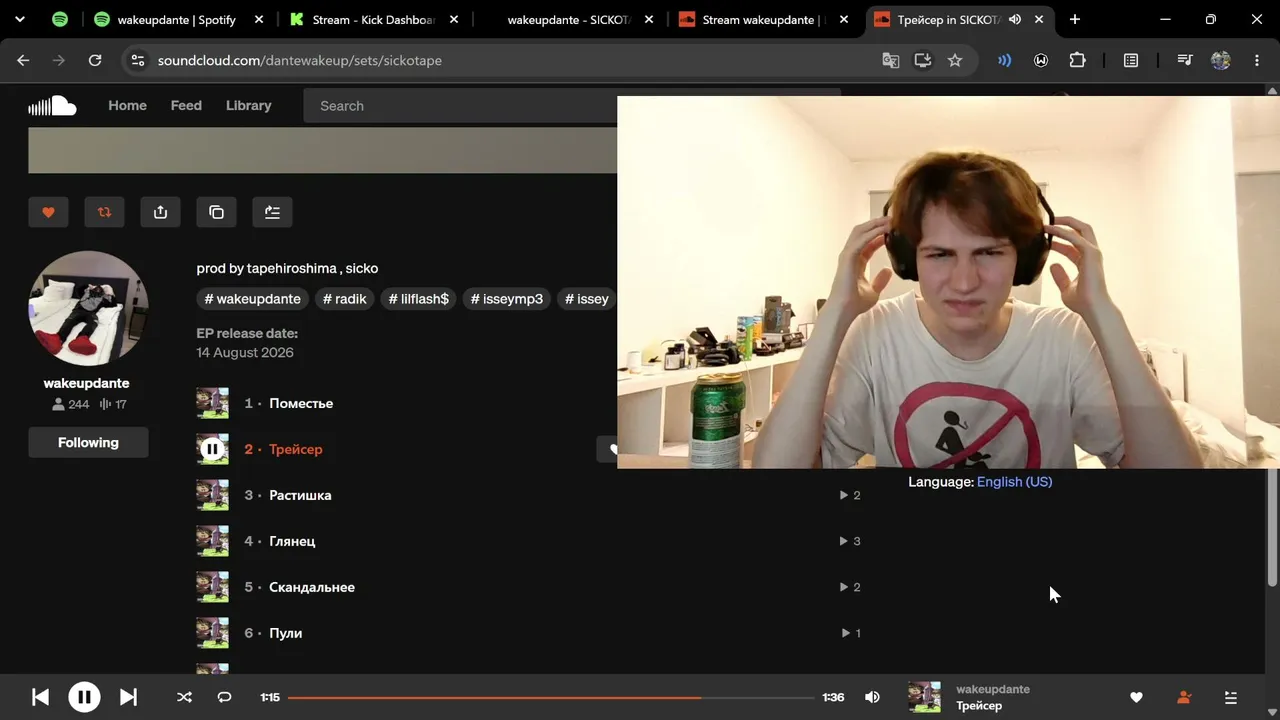The width and height of the screenshot is (1280, 720).
Task: Open the media controls toolbar icon
Action: point(1185,60)
